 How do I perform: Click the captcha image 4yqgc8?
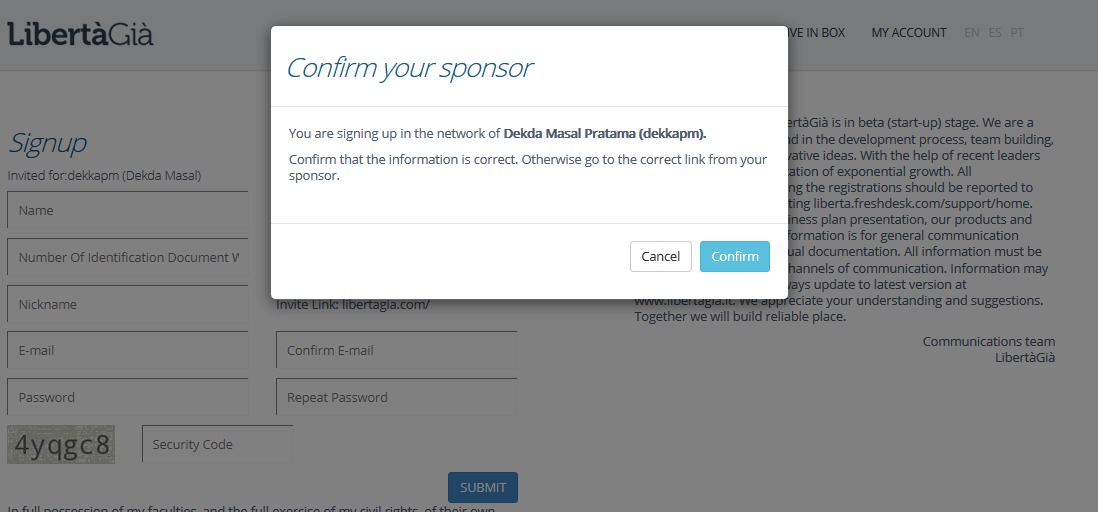(x=61, y=444)
